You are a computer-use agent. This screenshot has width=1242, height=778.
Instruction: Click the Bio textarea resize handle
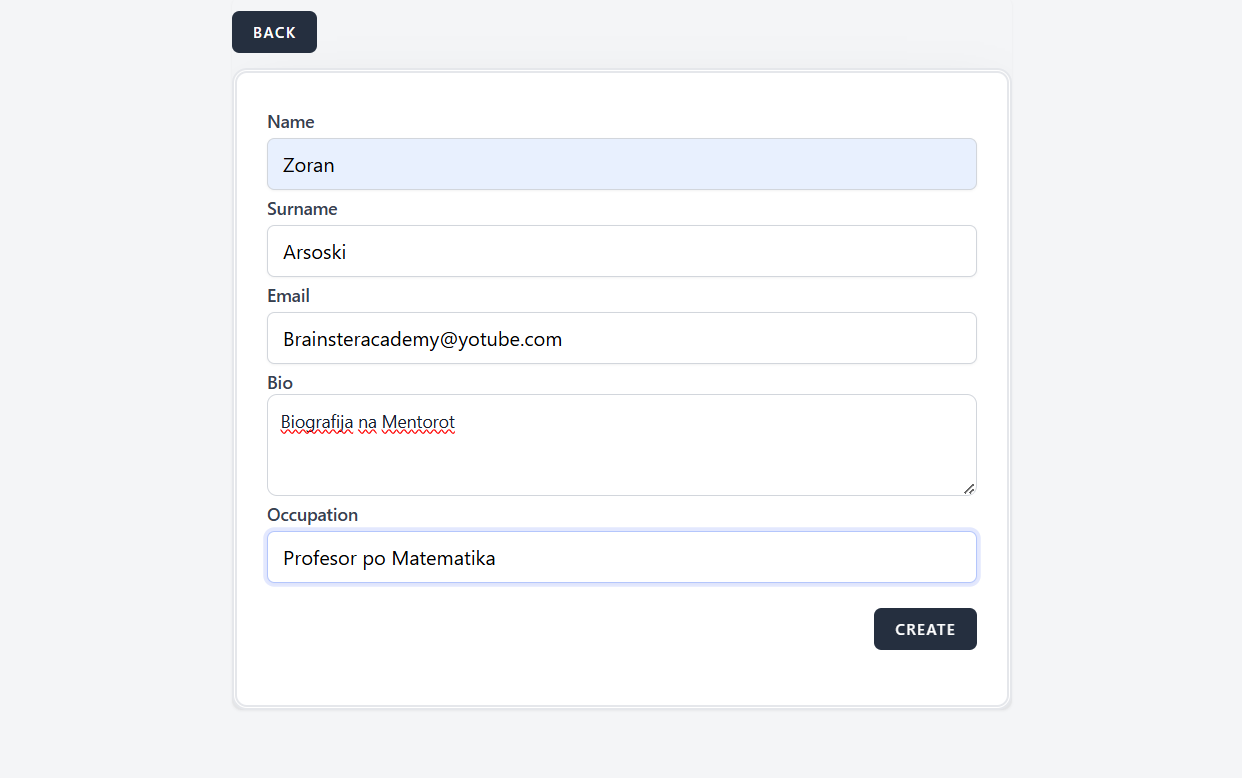tap(969, 488)
